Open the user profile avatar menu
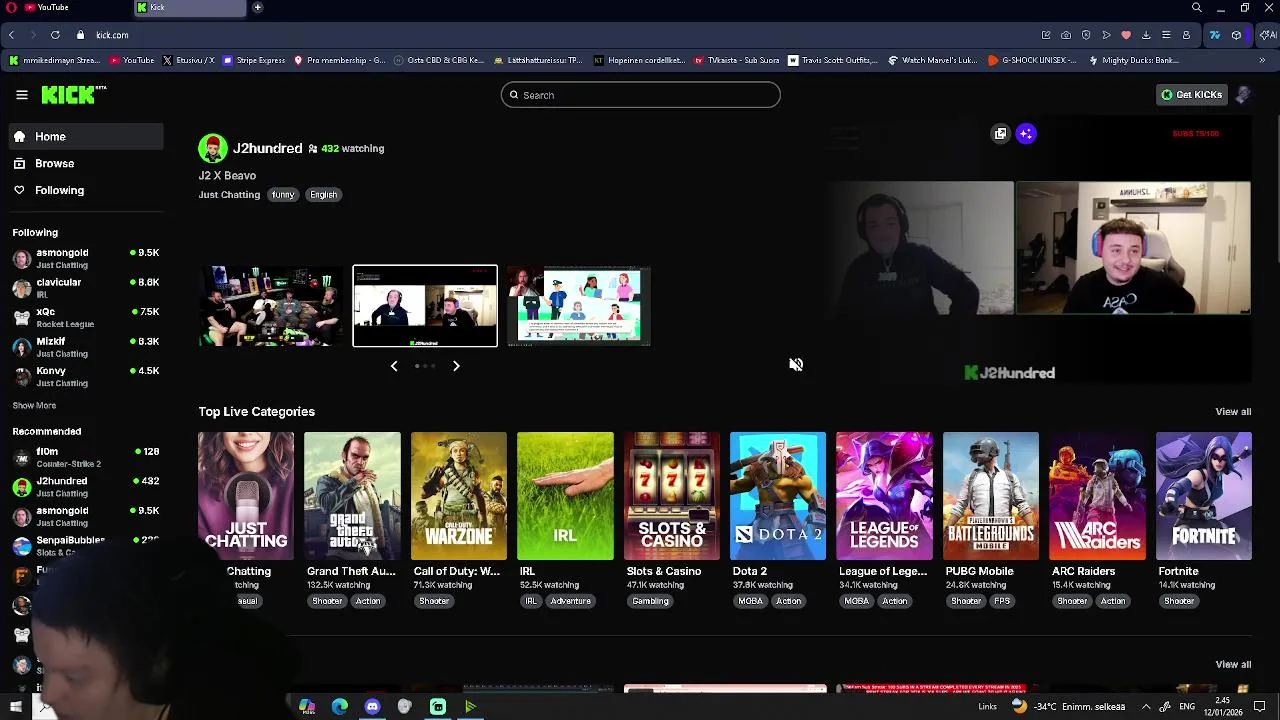Image resolution: width=1280 pixels, height=720 pixels. tap(1243, 95)
